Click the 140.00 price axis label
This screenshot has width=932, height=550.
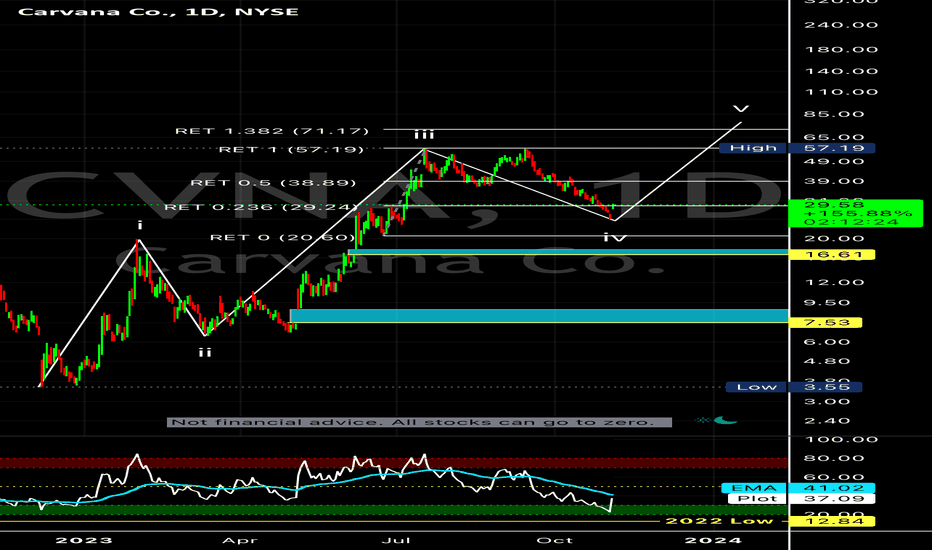tap(841, 71)
